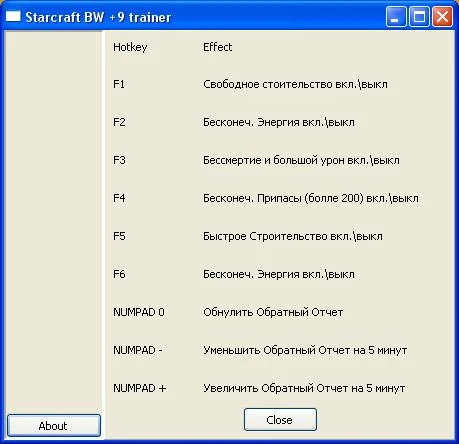Viewport: 459px width, 444px height.
Task: Click 'Уменьшить Обратный Отчет на 5 минут'
Action: [305, 350]
